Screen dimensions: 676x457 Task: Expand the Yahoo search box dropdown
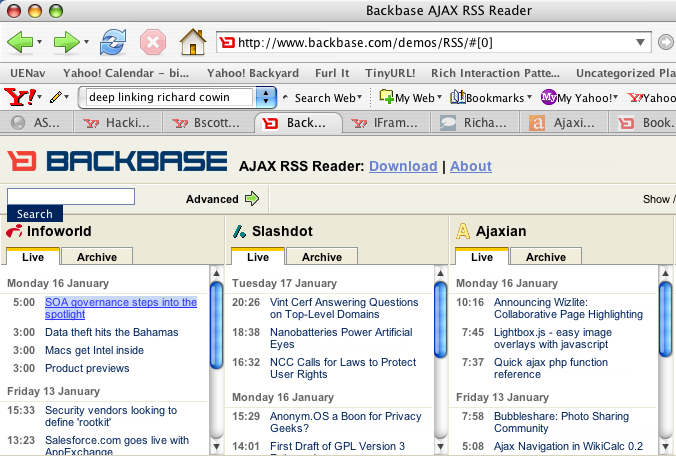coord(266,97)
